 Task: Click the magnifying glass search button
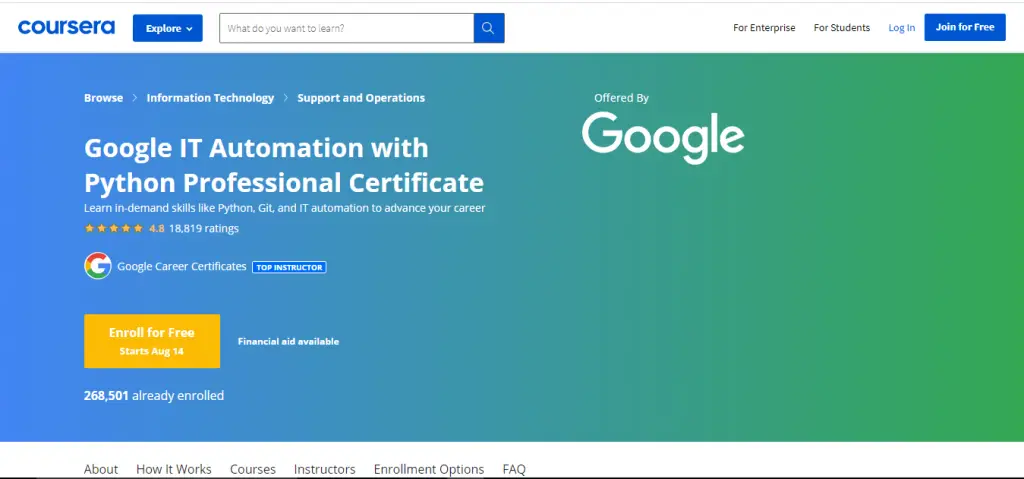click(x=488, y=28)
